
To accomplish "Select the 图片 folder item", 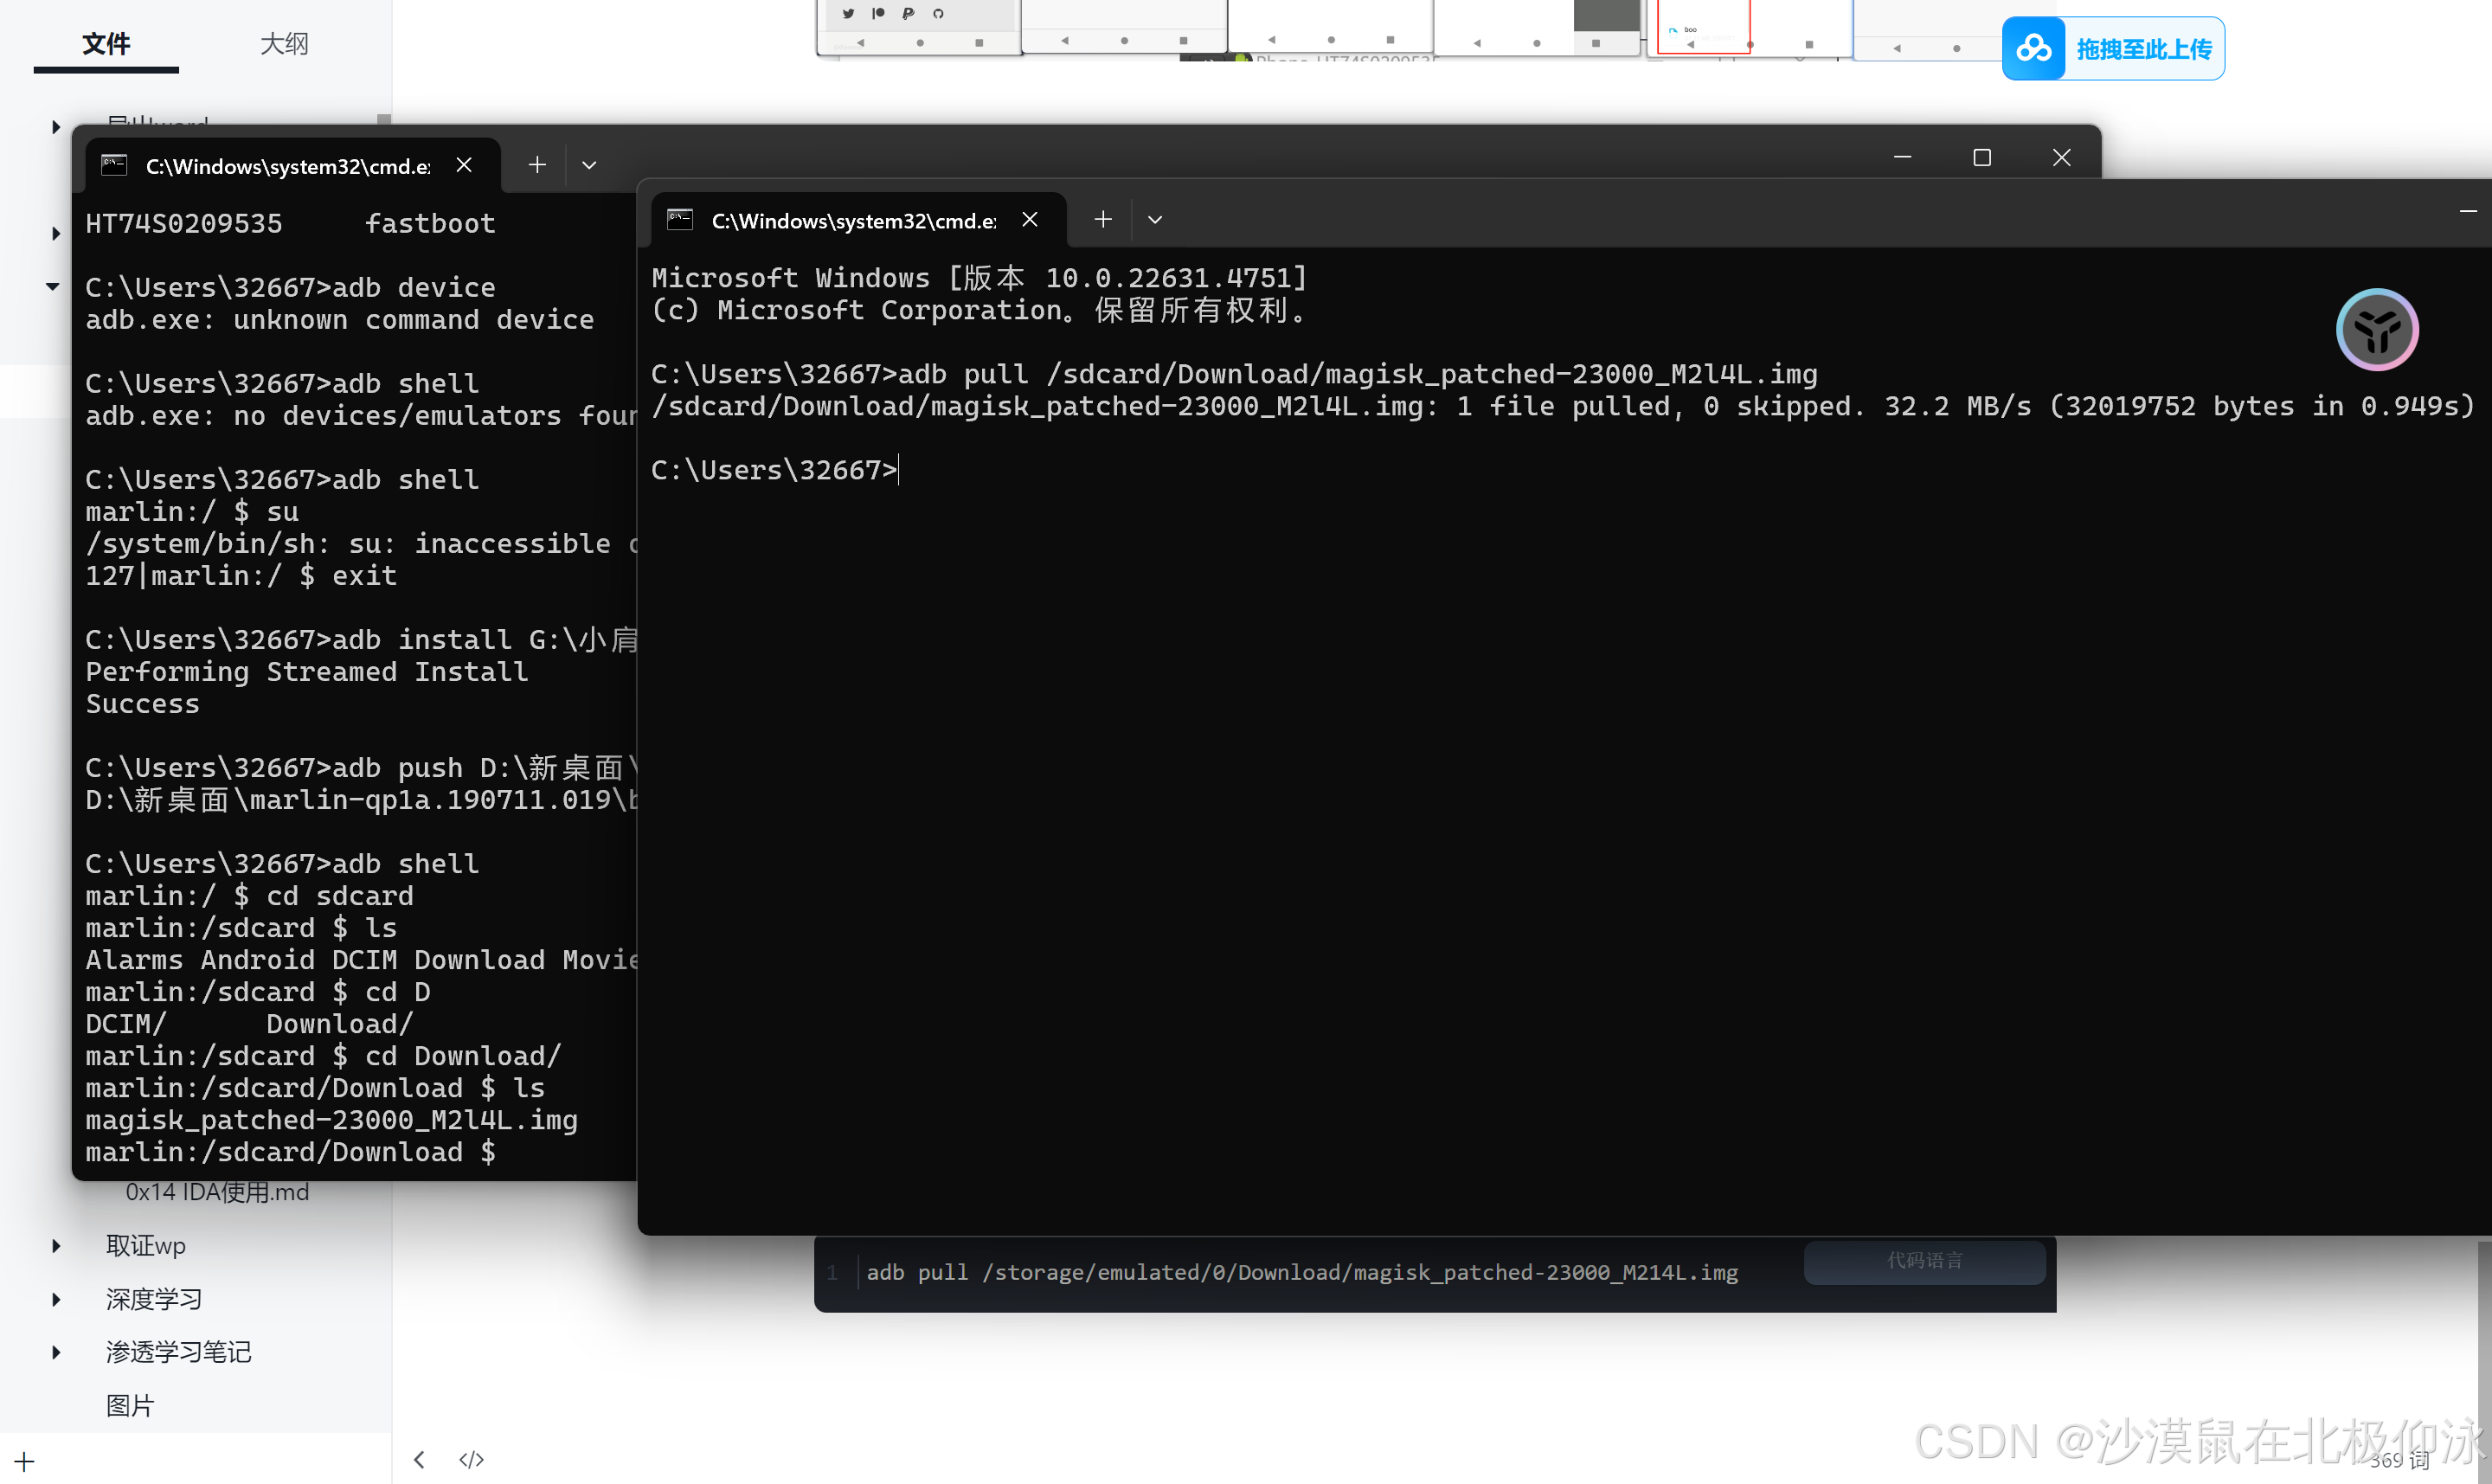I will point(130,1405).
